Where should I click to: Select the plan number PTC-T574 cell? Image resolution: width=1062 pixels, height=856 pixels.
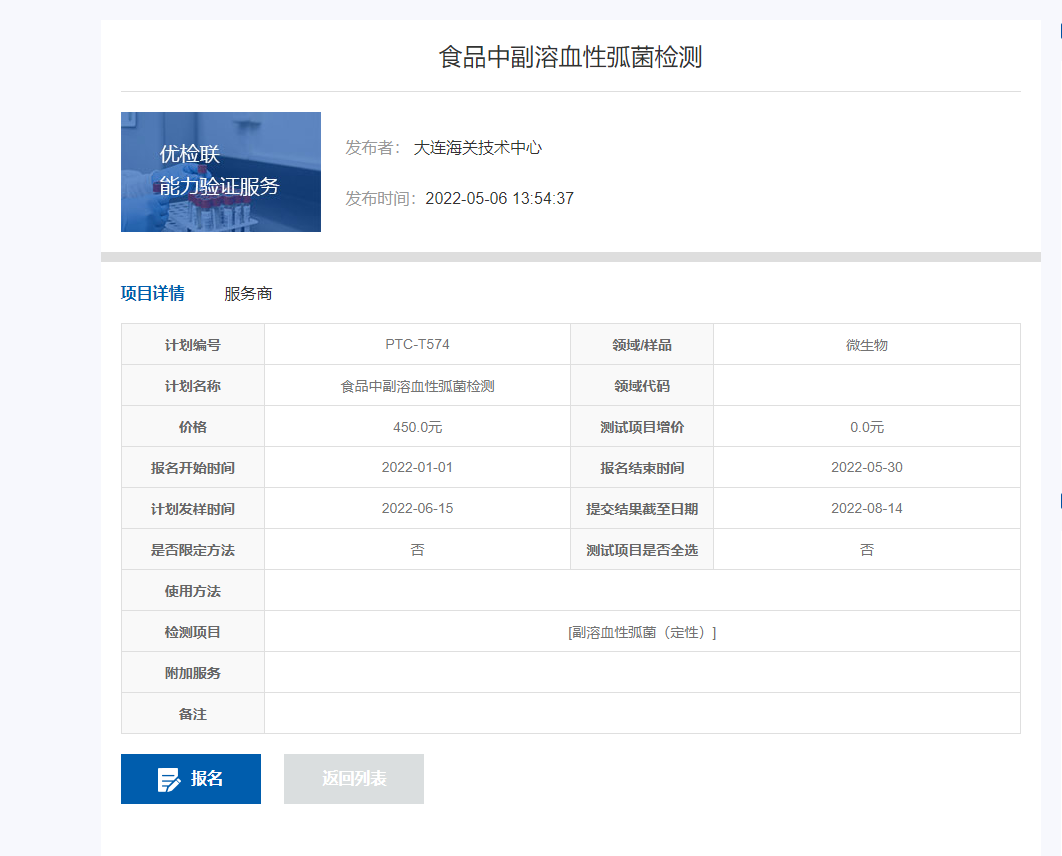click(x=417, y=345)
